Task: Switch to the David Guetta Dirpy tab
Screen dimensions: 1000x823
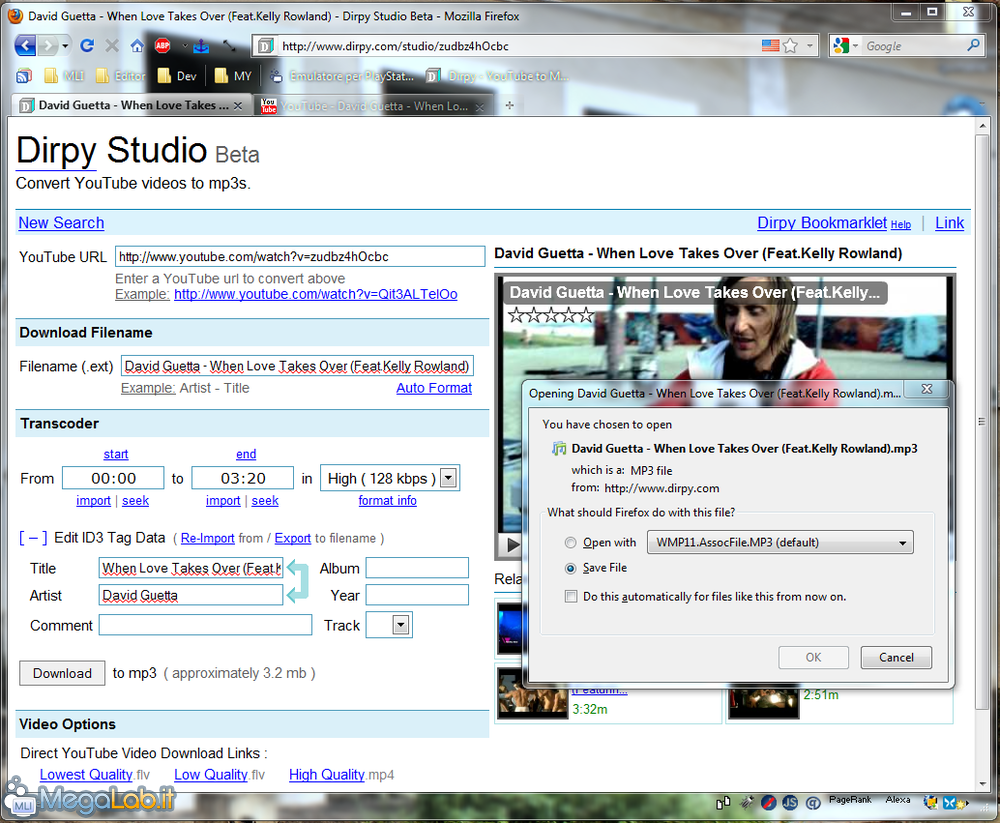Action: [131, 105]
